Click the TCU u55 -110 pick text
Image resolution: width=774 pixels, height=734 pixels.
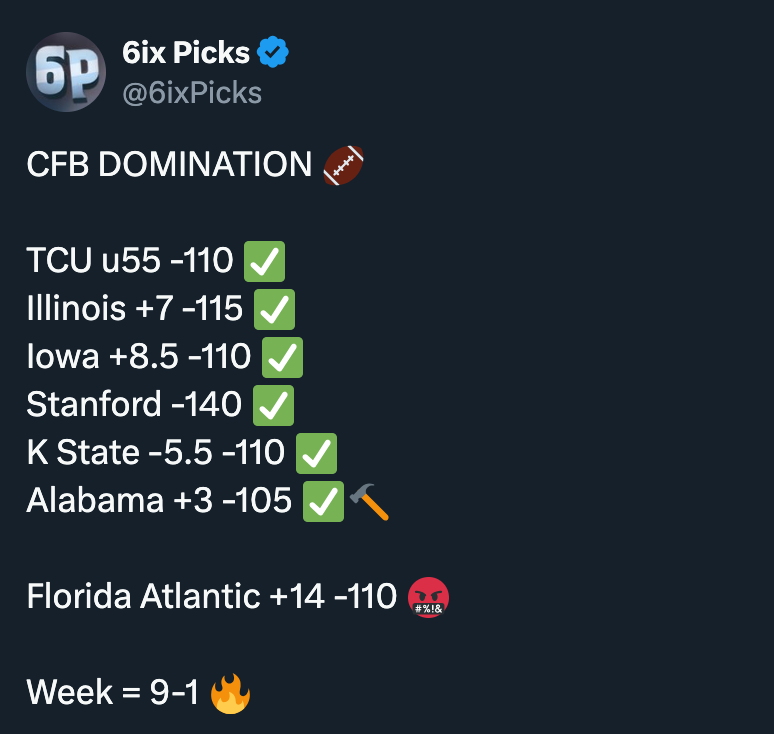129,261
